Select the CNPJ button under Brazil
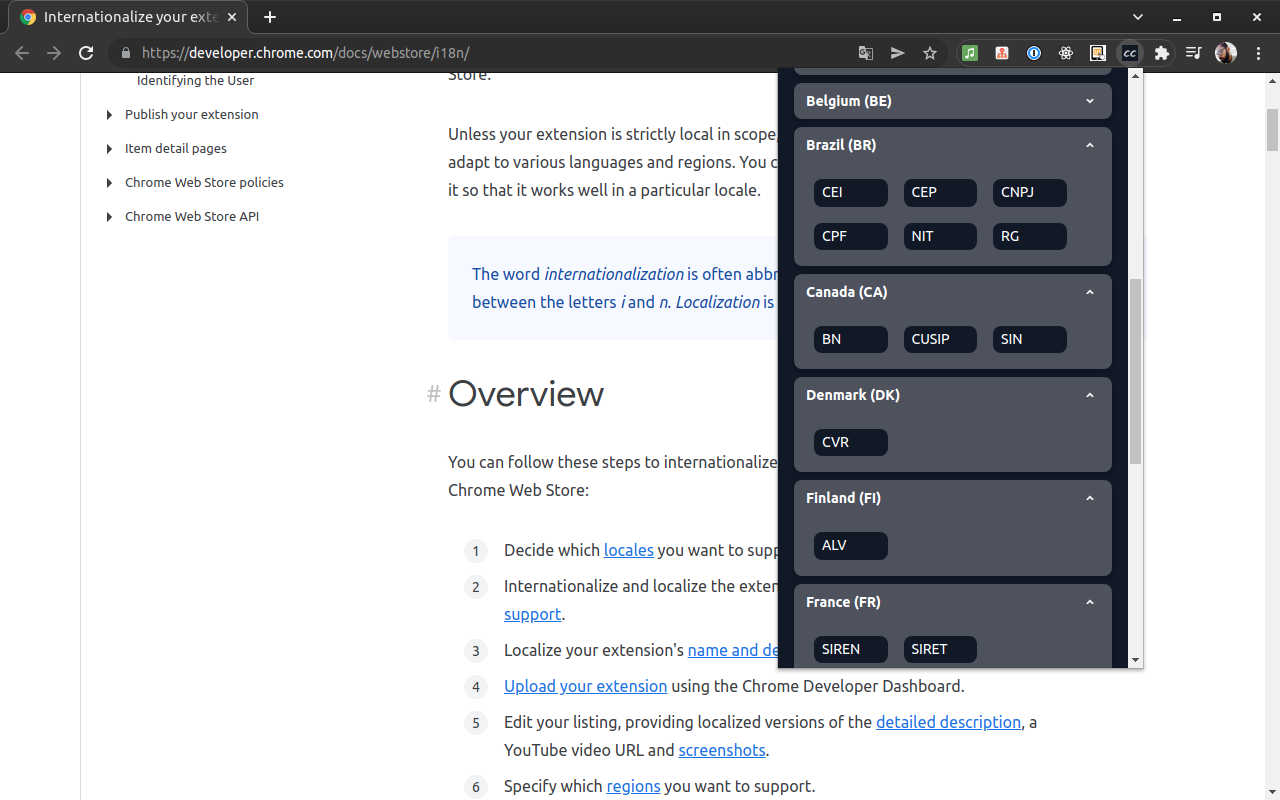The image size is (1280, 800). pyautogui.click(x=1029, y=193)
